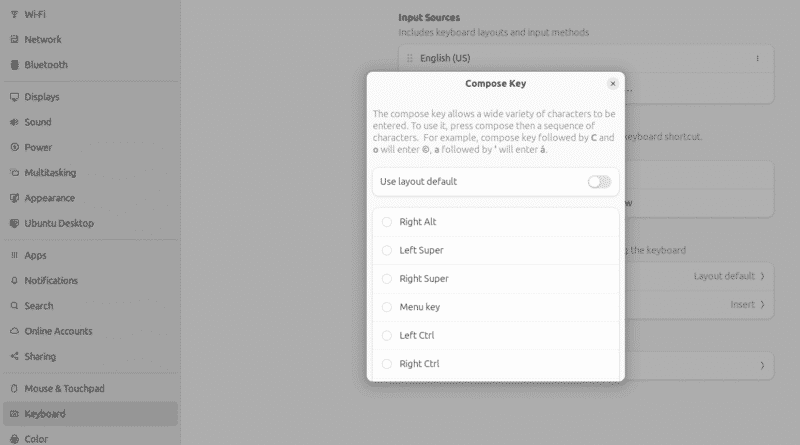Open the Wi-Fi settings page
The height and width of the screenshot is (445, 800).
point(90,14)
